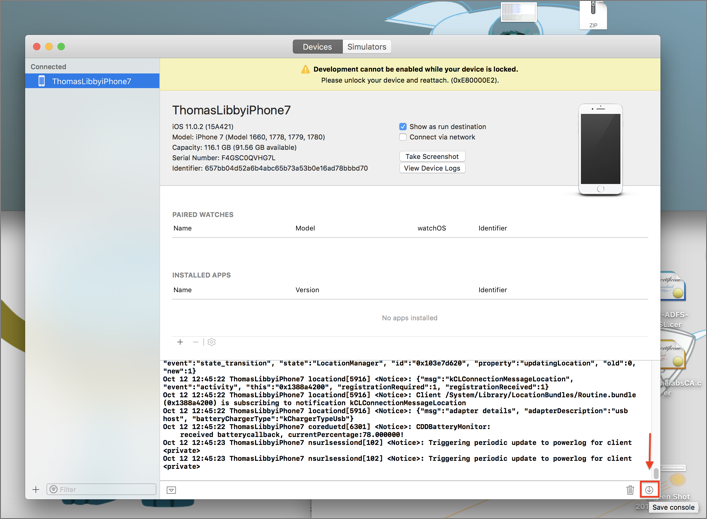
Task: Clear the console with the trash icon
Action: (630, 490)
